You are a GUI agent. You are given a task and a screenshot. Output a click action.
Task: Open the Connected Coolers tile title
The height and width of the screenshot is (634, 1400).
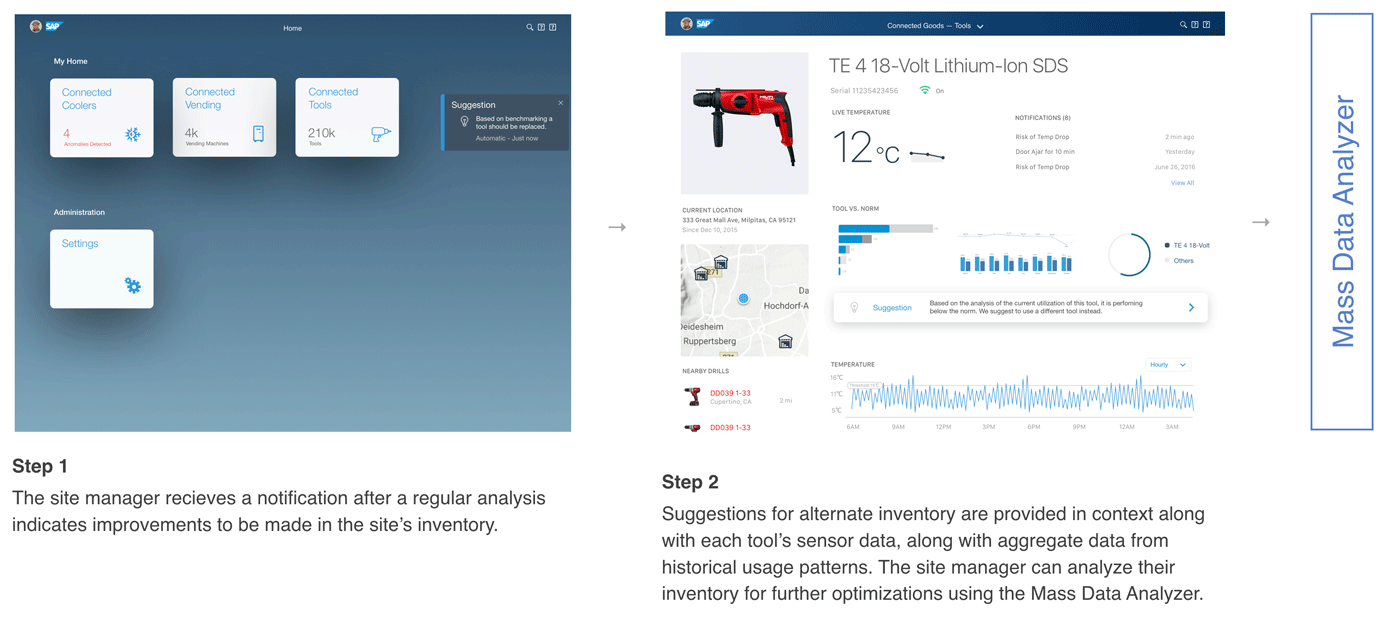(87, 98)
